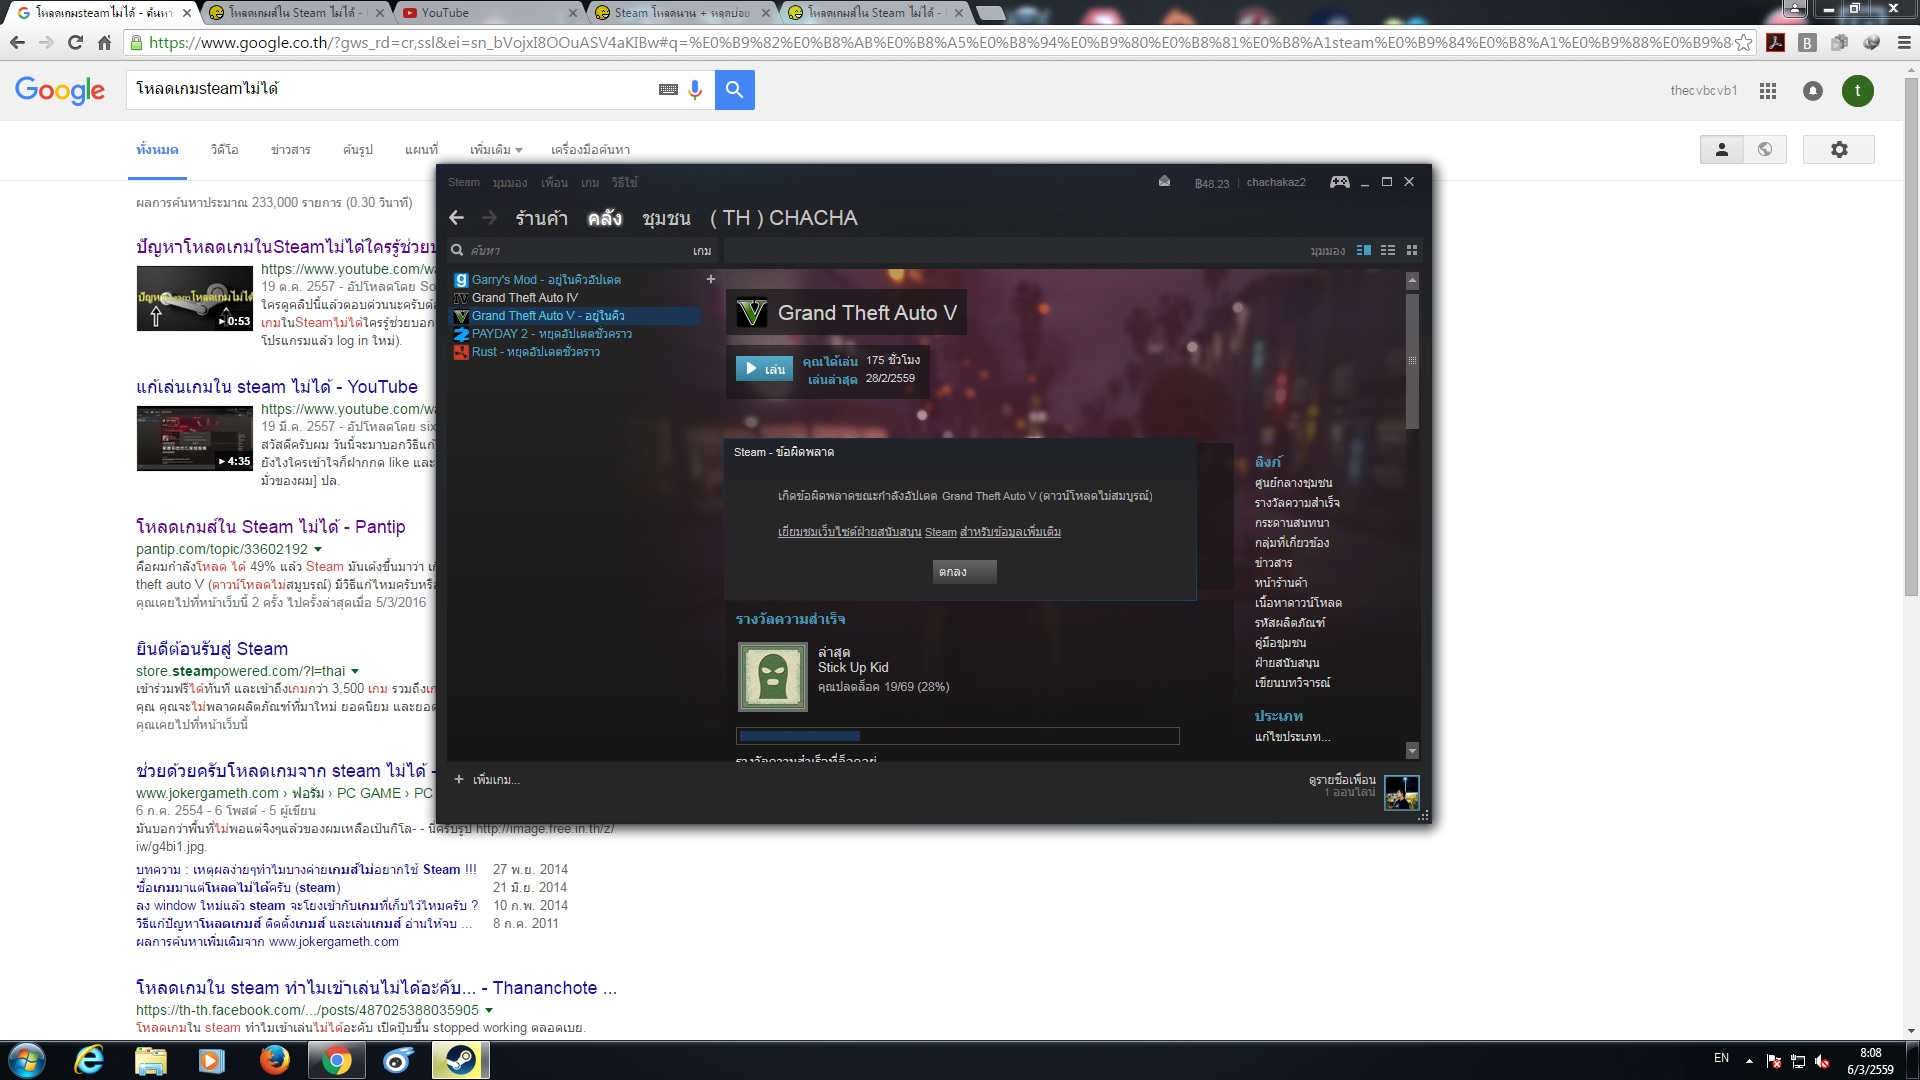The image size is (1920, 1080).
Task: Click the Stick Up Kid achievement icon
Action: (772, 677)
